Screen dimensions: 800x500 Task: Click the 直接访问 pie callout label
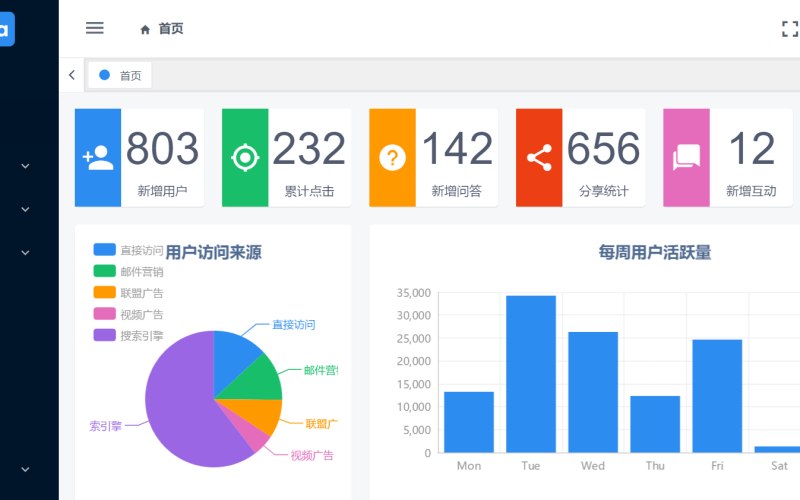coord(293,324)
